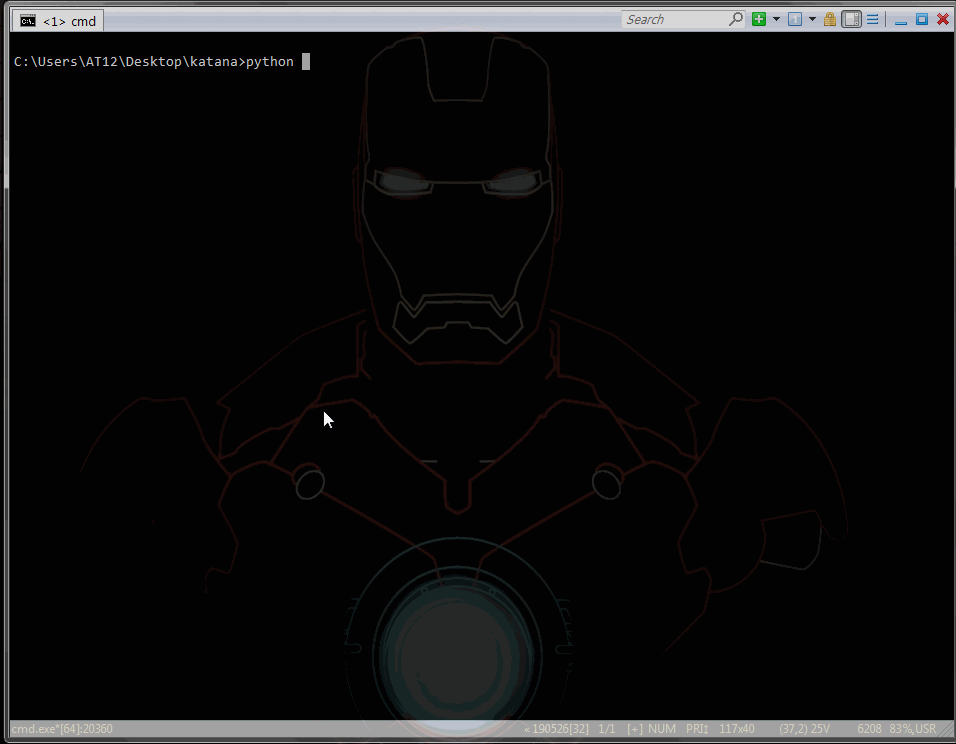956x744 pixels.
Task: Open a new console with the green plus
Action: click(759, 20)
